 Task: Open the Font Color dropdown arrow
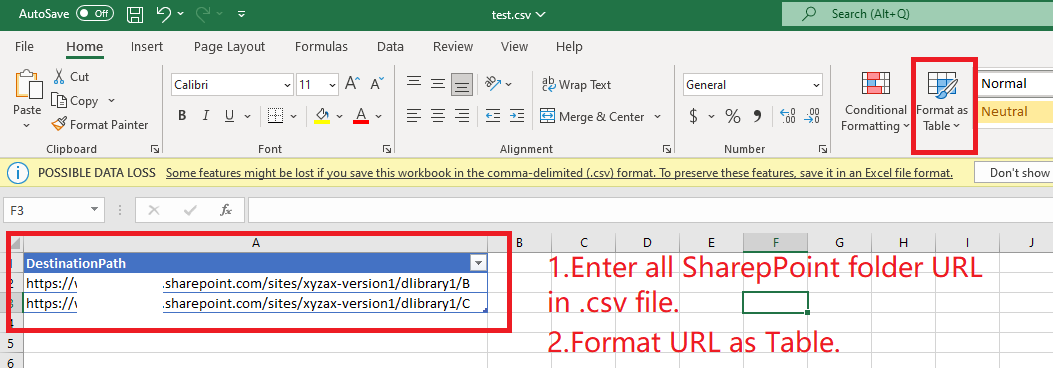[379, 116]
